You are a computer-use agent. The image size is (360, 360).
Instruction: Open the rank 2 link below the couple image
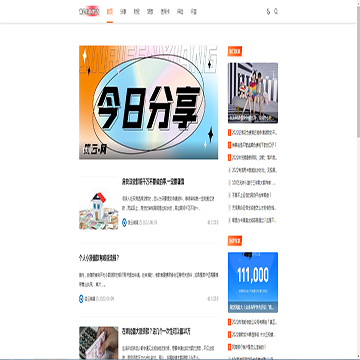click(x=253, y=145)
